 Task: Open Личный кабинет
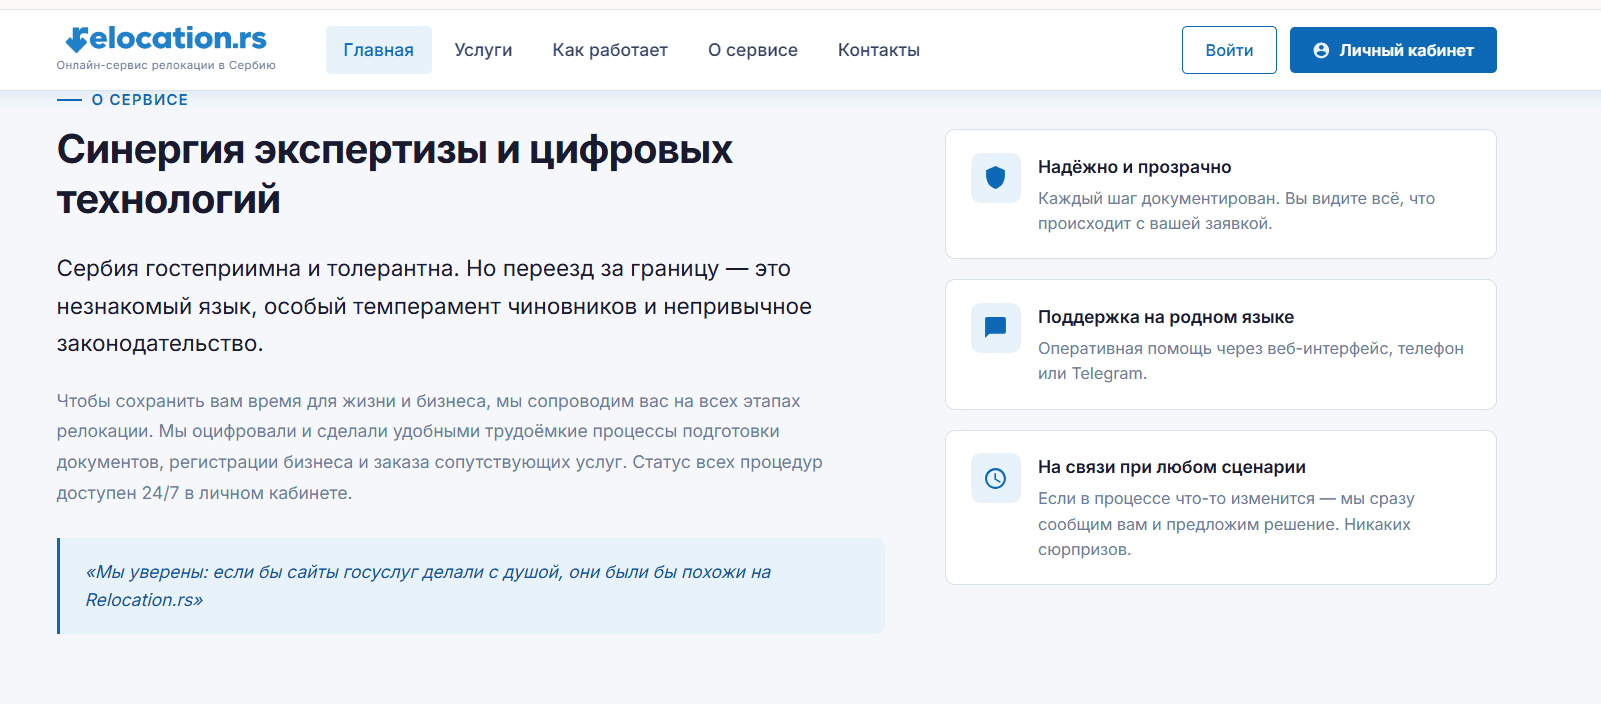[x=1393, y=50]
